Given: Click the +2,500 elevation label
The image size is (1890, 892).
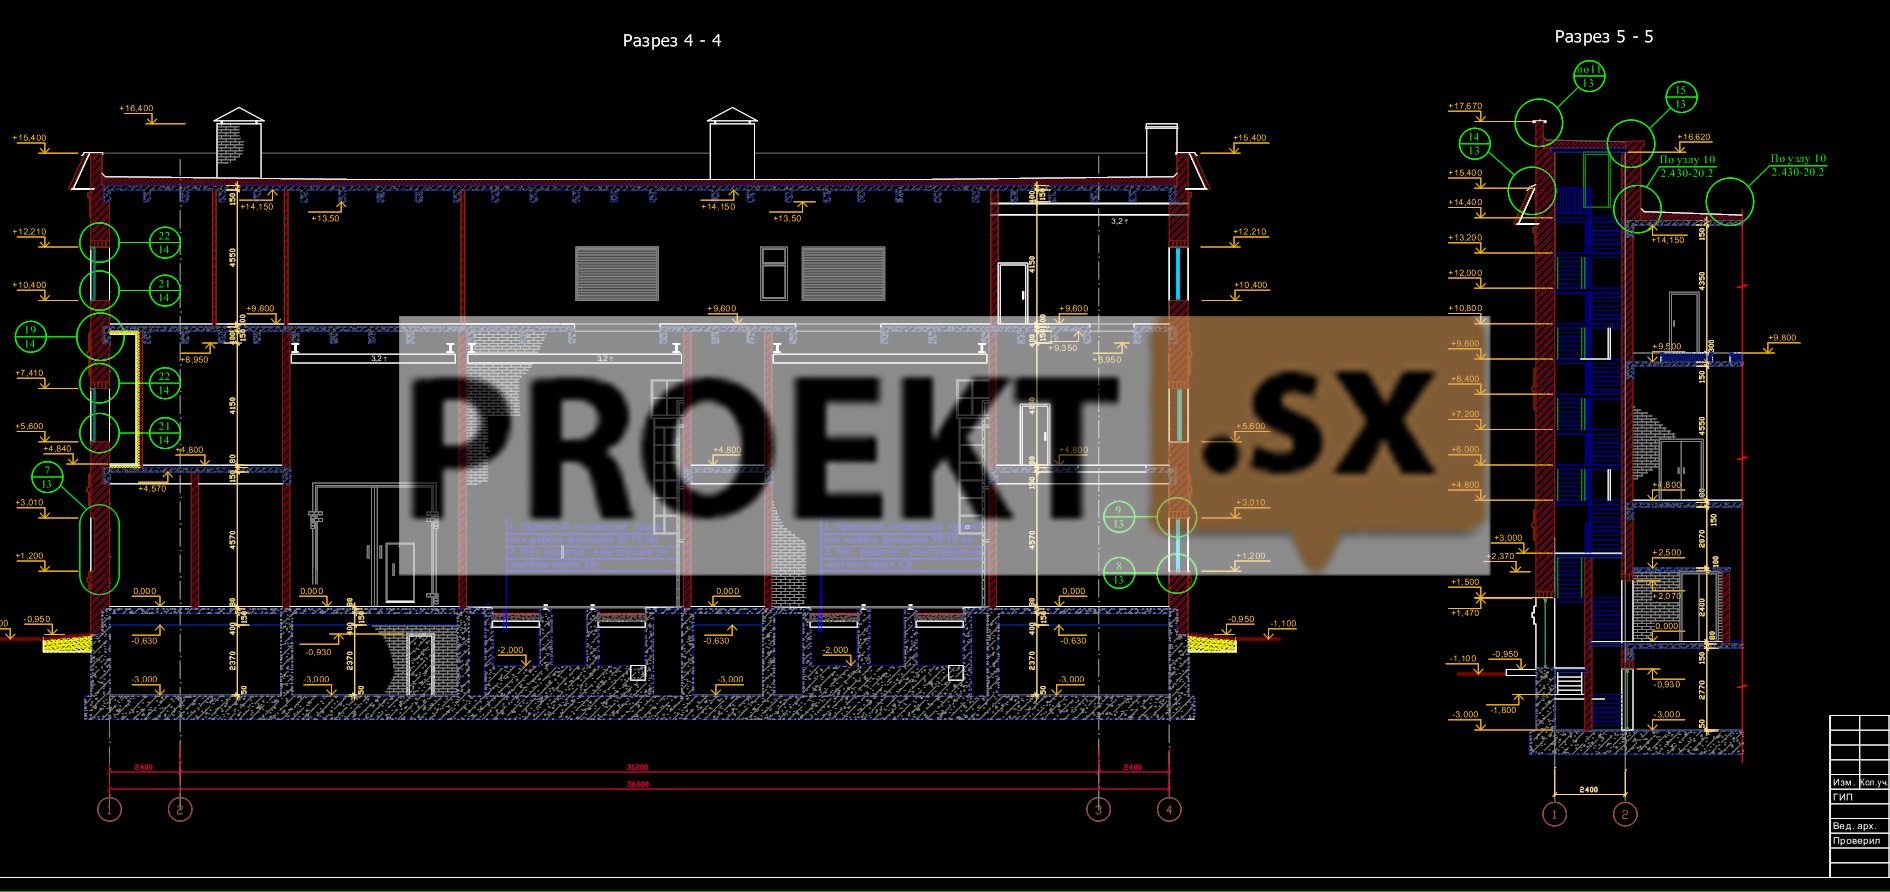Looking at the screenshot, I should click(x=1668, y=552).
